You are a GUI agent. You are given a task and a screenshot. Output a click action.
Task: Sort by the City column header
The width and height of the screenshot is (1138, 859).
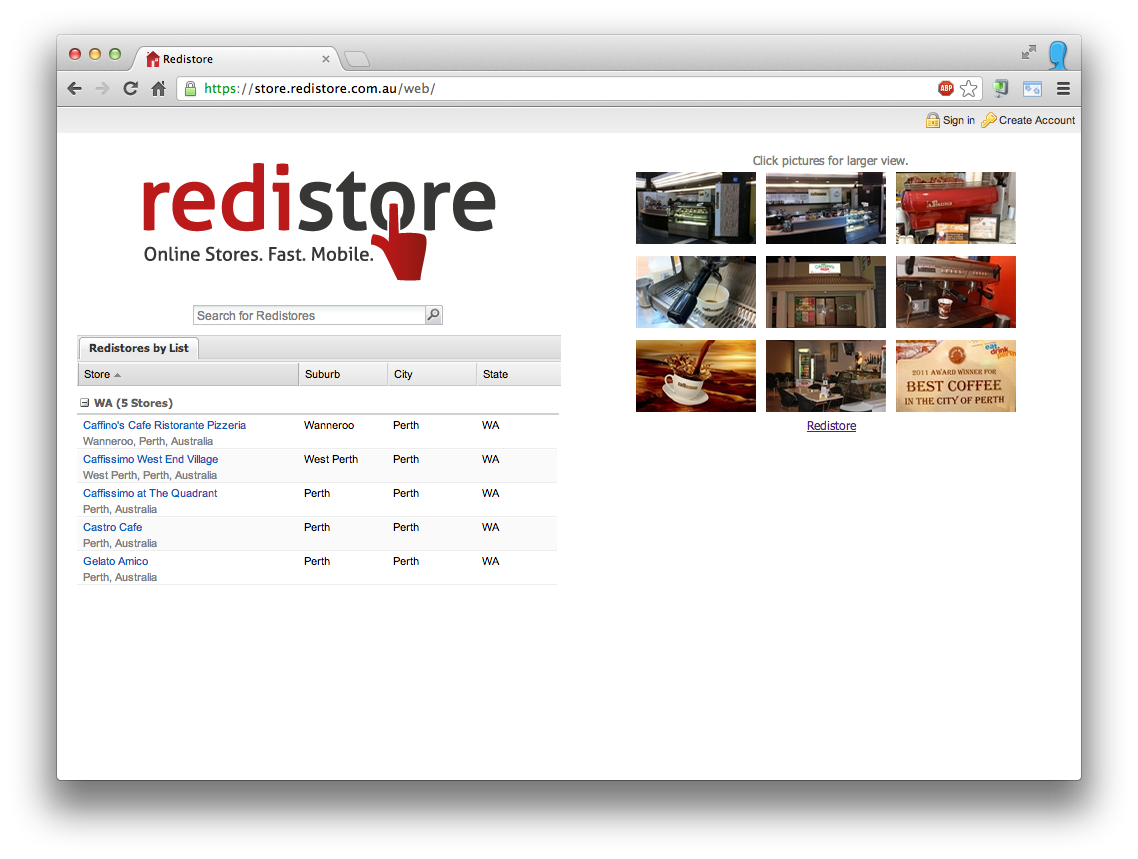click(x=433, y=374)
